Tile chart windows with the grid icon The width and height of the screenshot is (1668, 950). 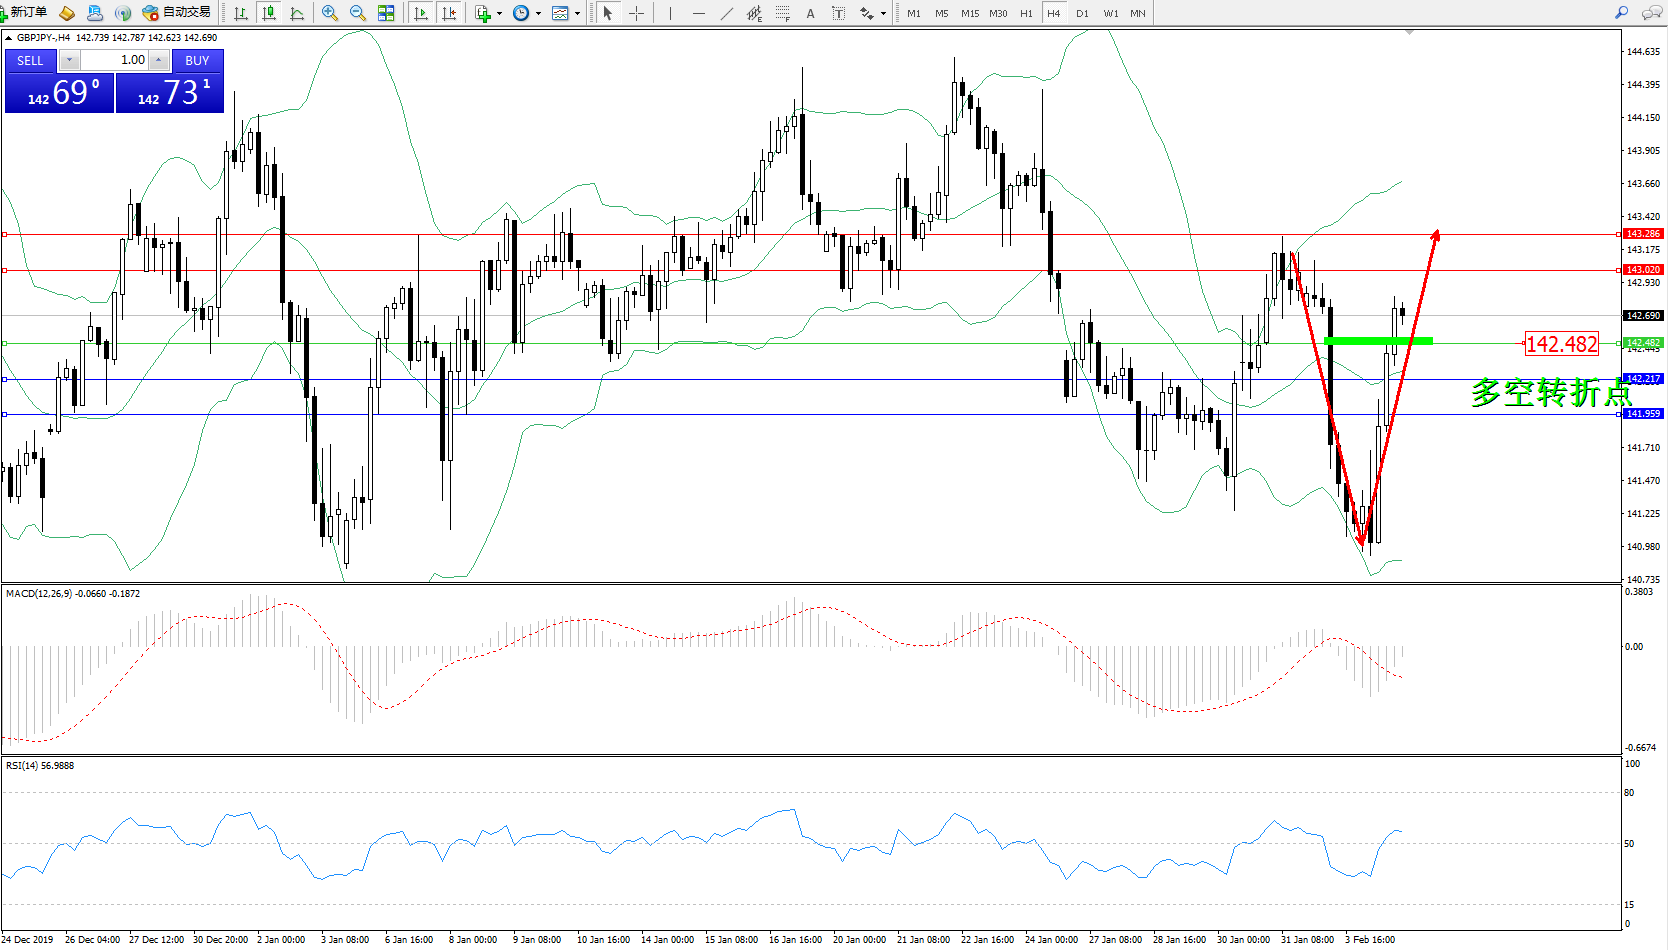click(386, 13)
